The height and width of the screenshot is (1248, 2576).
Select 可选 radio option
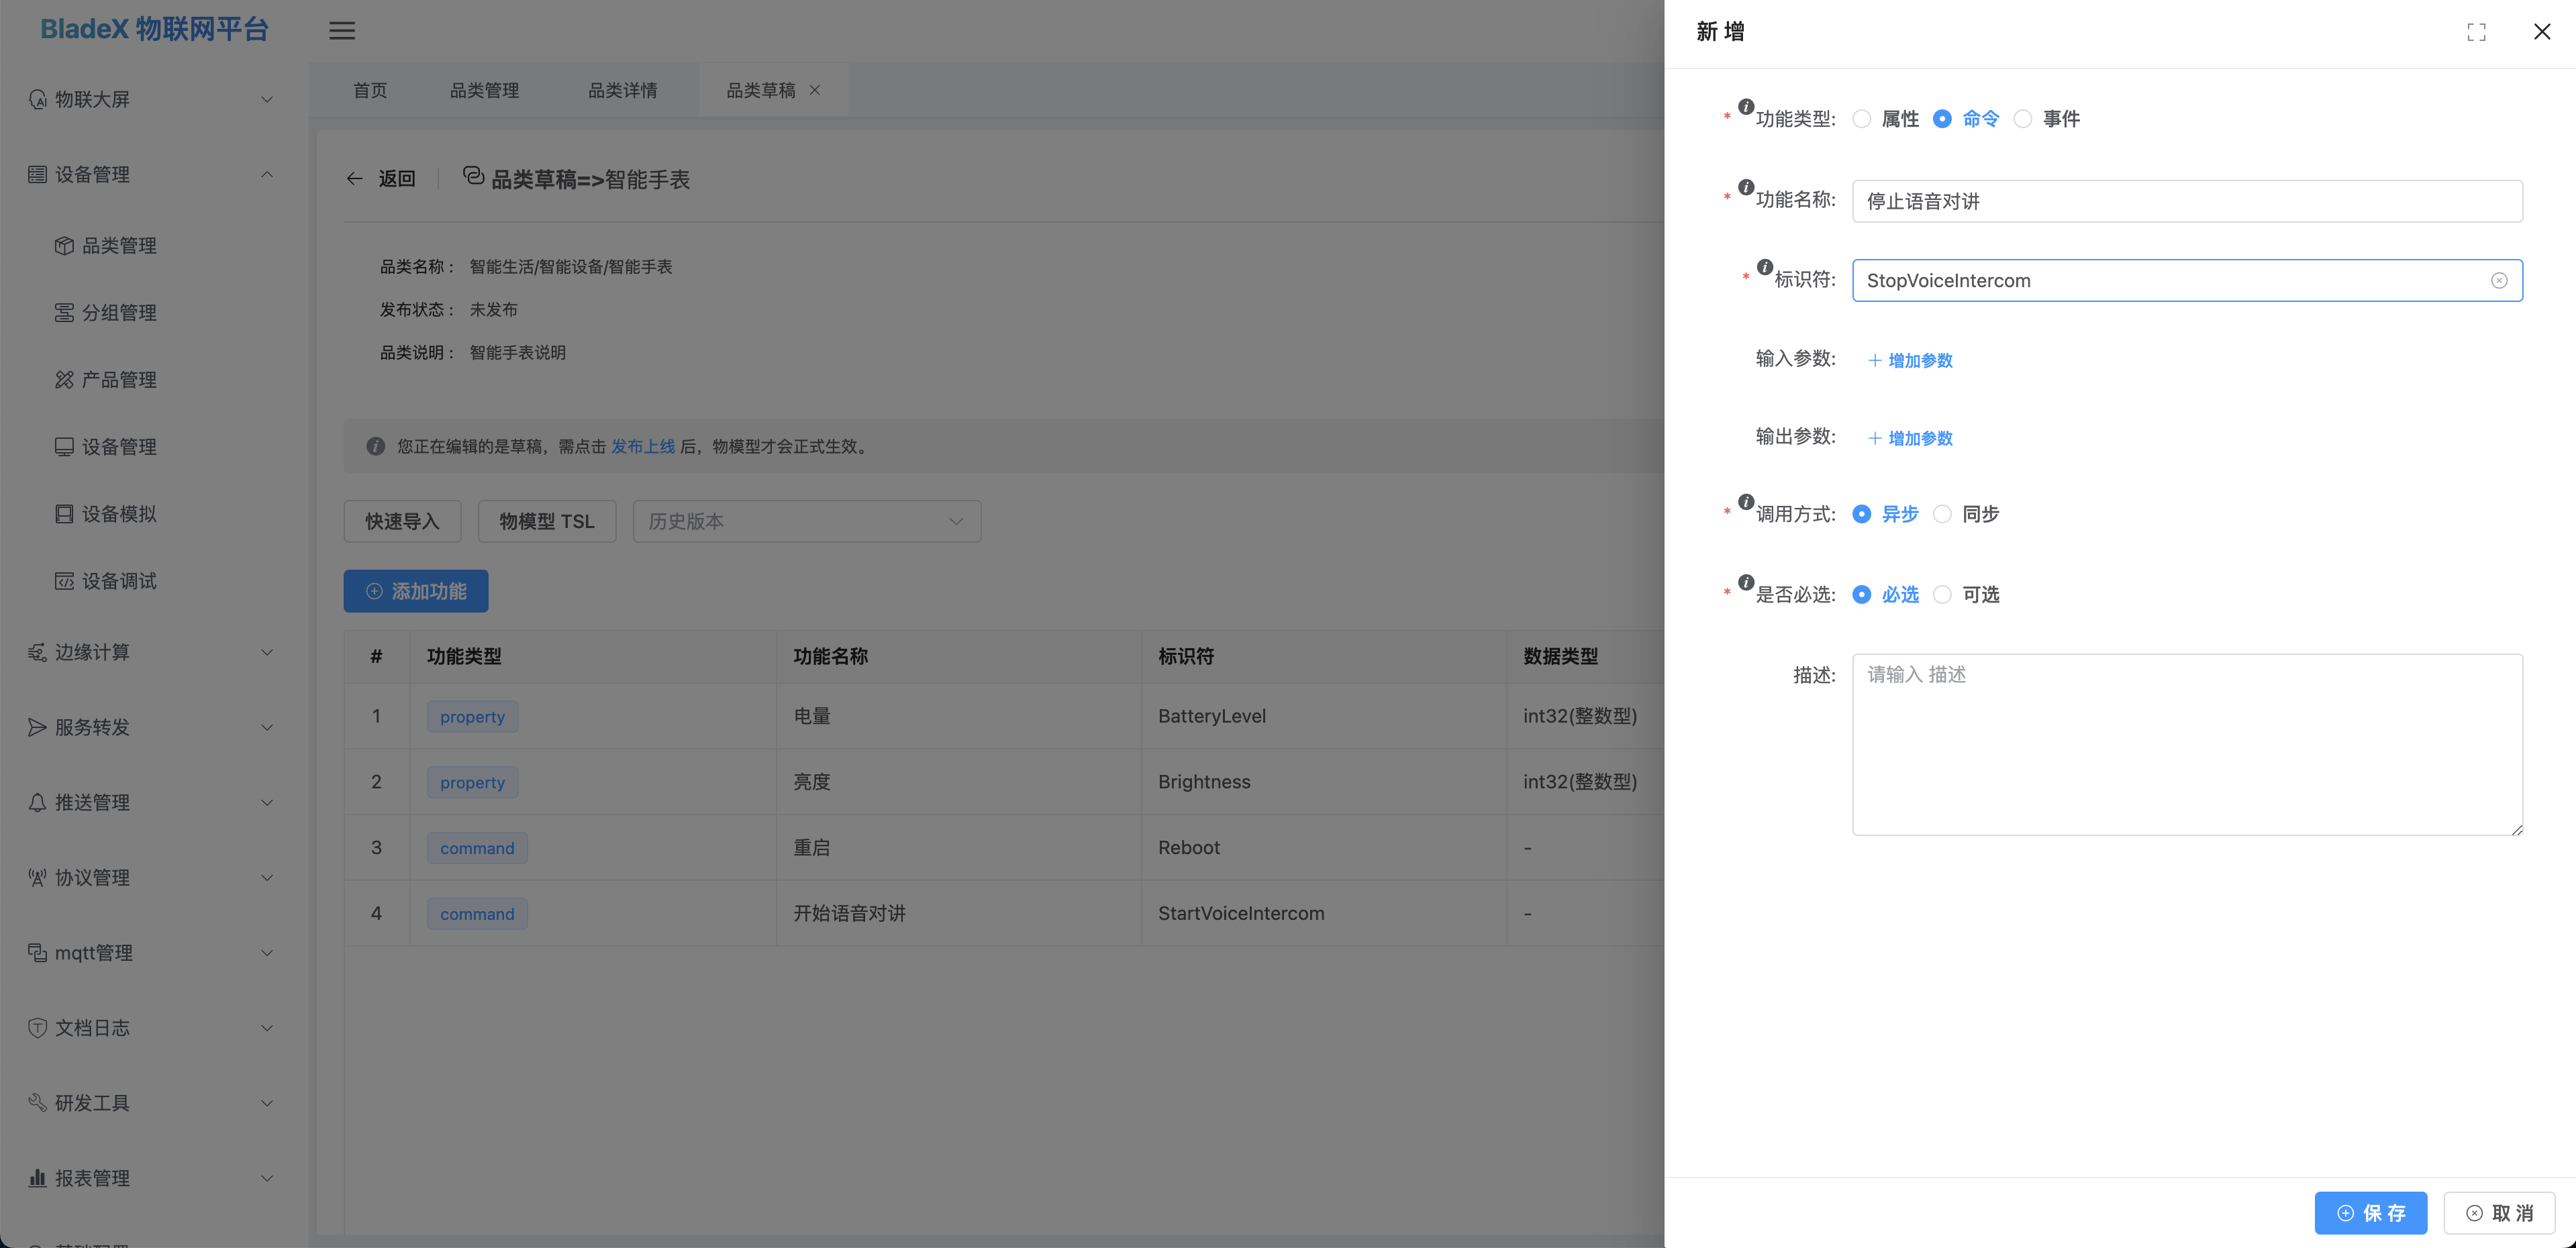click(x=1942, y=595)
